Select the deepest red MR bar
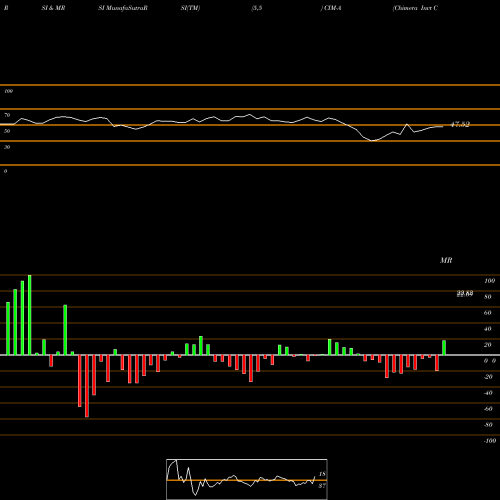The height and width of the screenshot is (500, 500). click(x=87, y=386)
